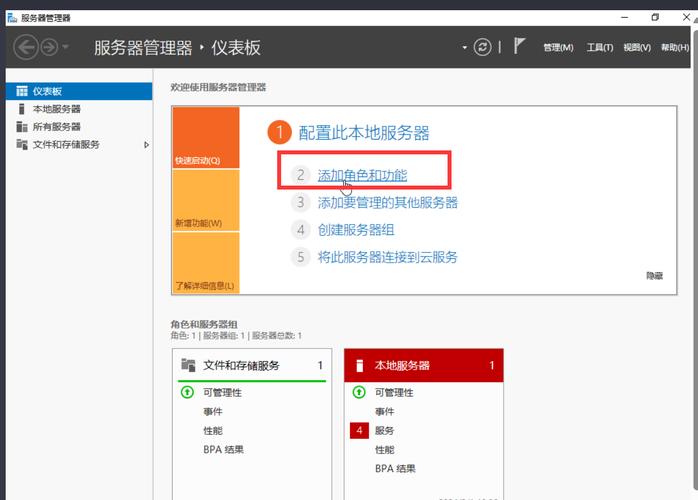Click 将此服务器连接到云服务 link
Screen dimensions: 698x500
tap(387, 257)
